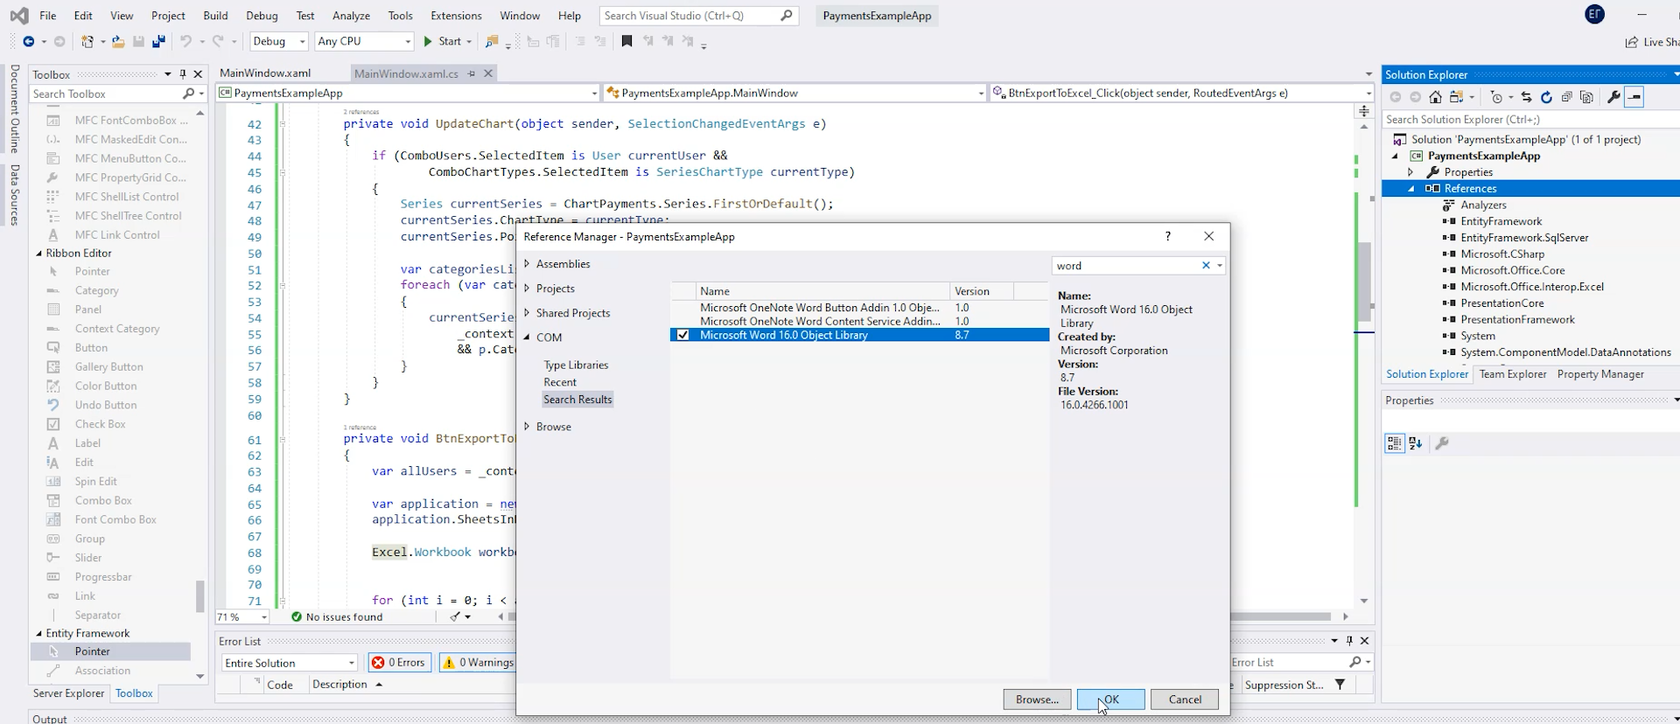Open the Build menu
Viewport: 1680px width, 724px height.
pos(215,15)
